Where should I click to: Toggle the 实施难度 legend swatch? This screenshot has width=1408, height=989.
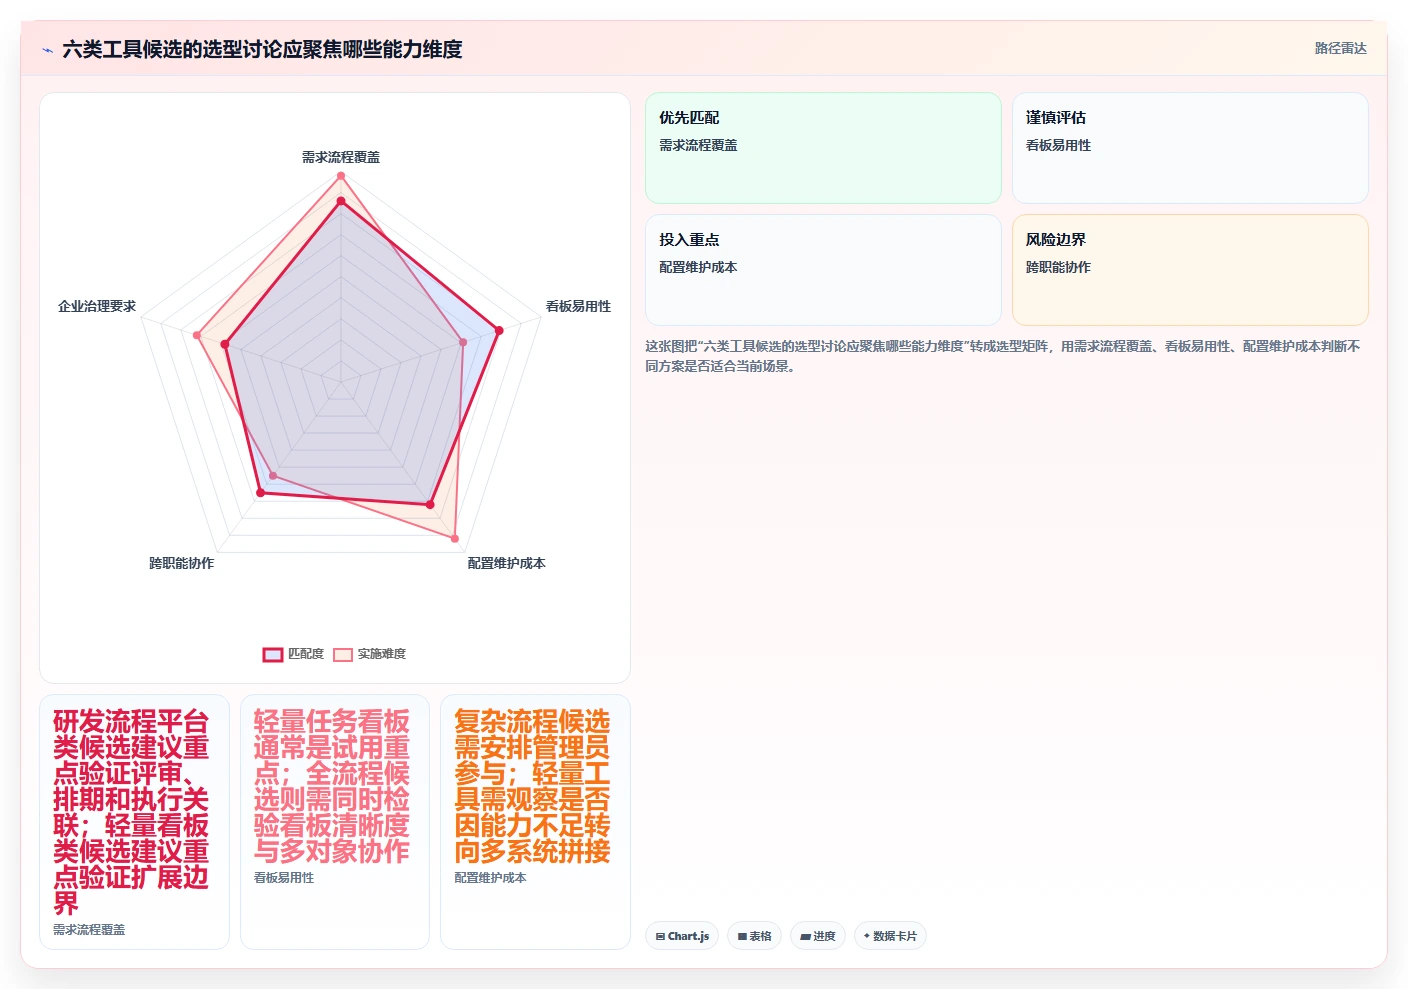pos(343,655)
